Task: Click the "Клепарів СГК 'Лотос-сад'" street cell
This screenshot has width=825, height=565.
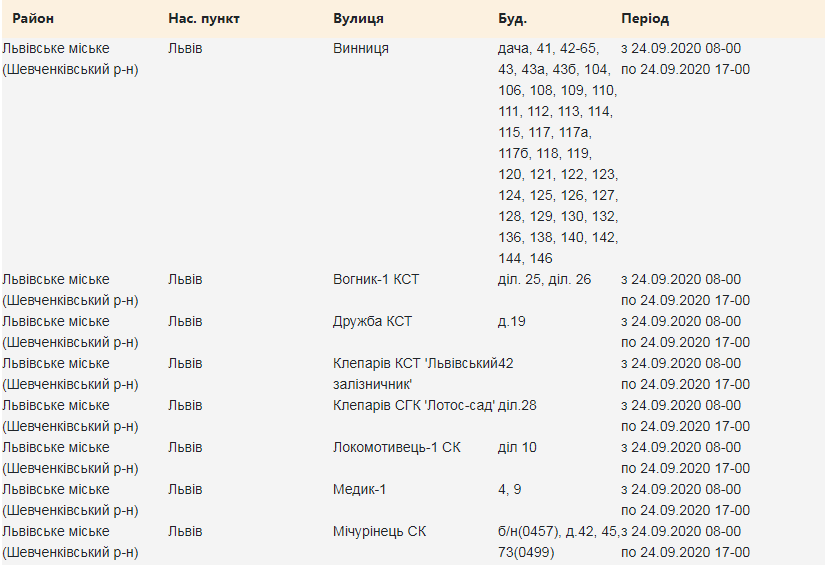Action: pyautogui.click(x=414, y=405)
